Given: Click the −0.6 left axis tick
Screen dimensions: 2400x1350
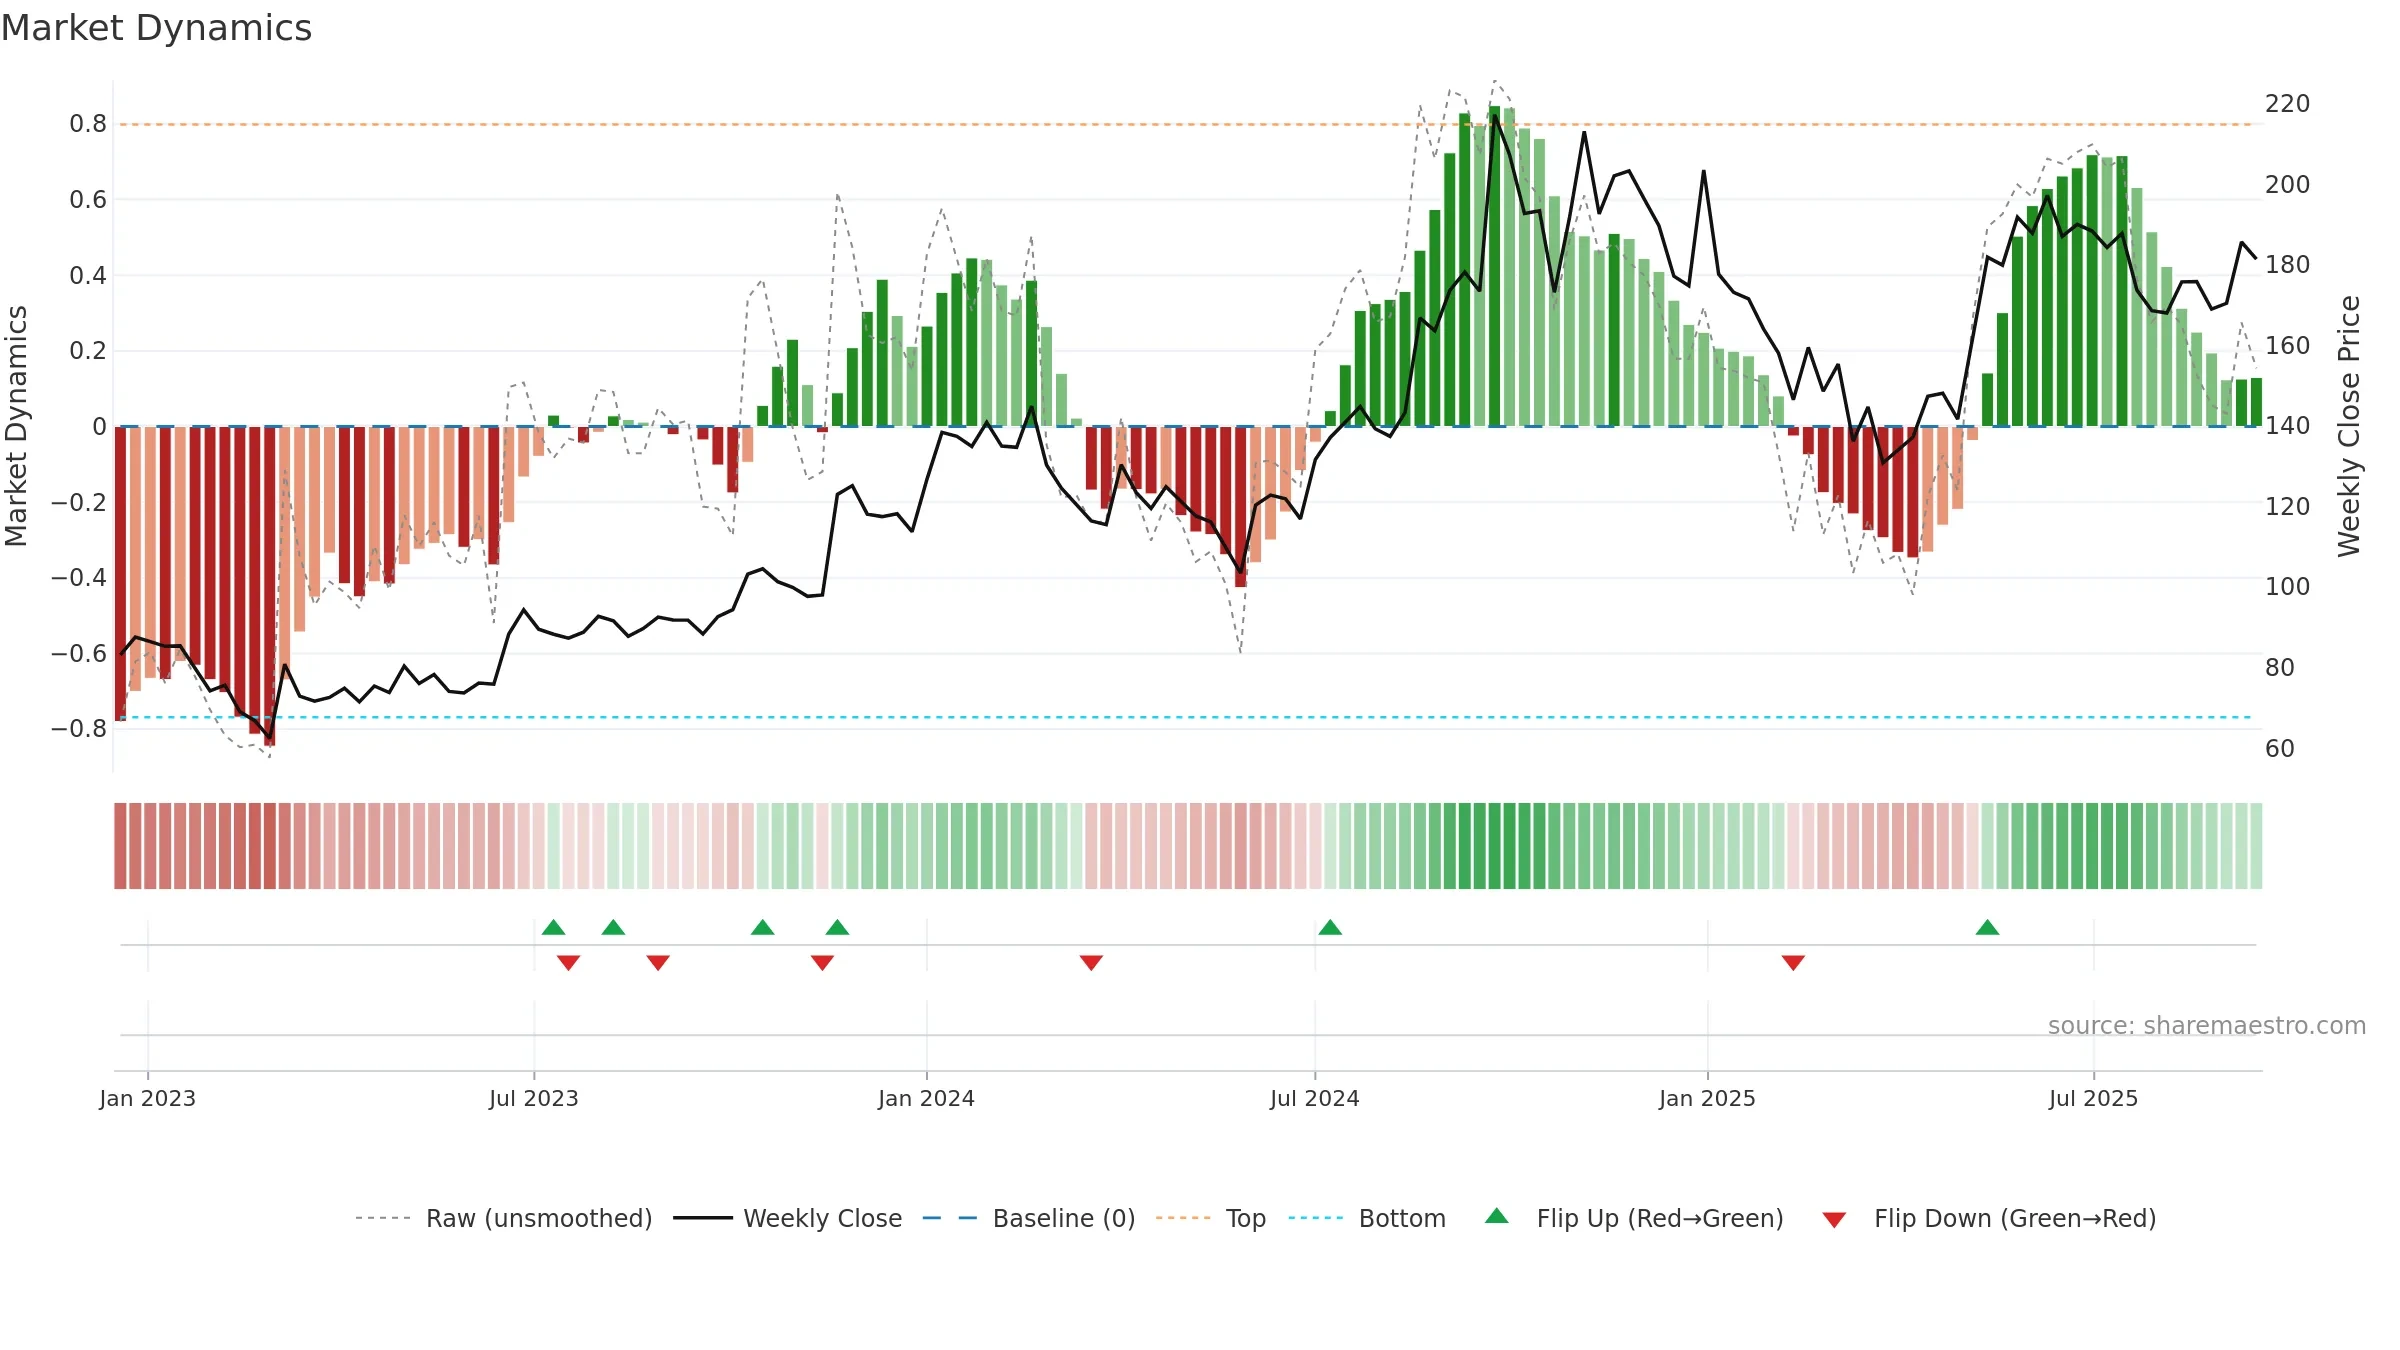Looking at the screenshot, I should coord(79,653).
